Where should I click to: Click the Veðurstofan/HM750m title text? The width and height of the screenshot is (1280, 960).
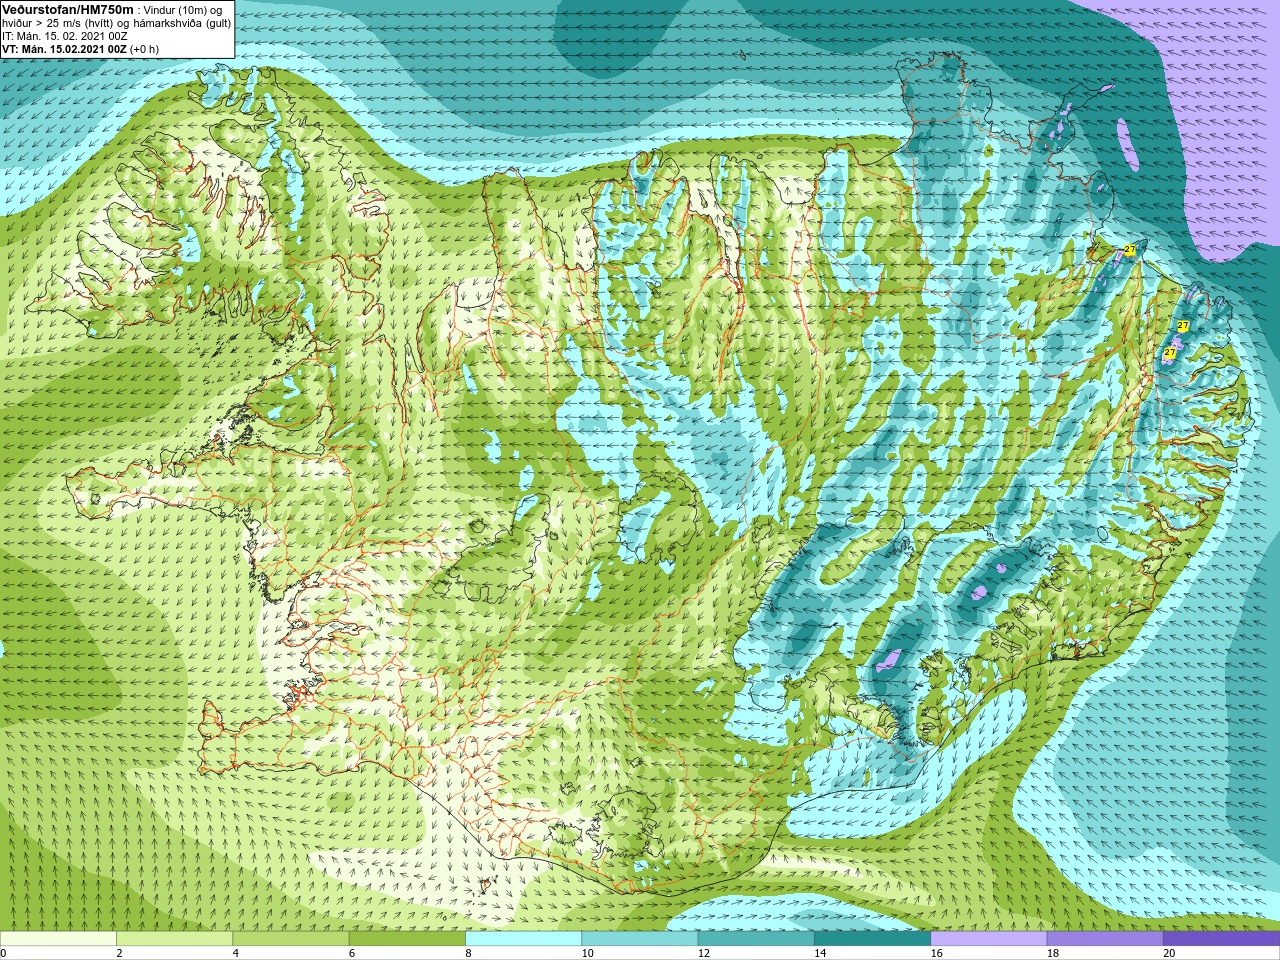[x=68, y=10]
